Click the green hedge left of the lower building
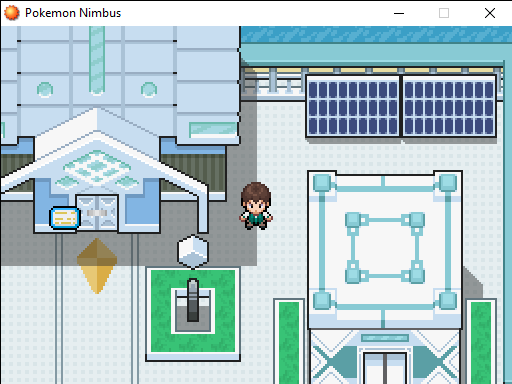This screenshot has height=384, width=512. (289, 343)
